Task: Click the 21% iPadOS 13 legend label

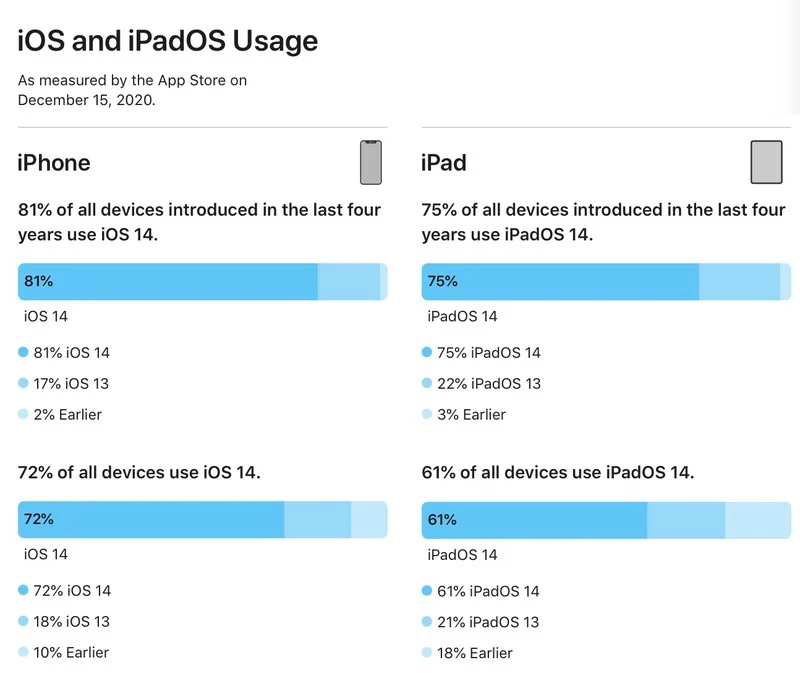Action: point(488,622)
